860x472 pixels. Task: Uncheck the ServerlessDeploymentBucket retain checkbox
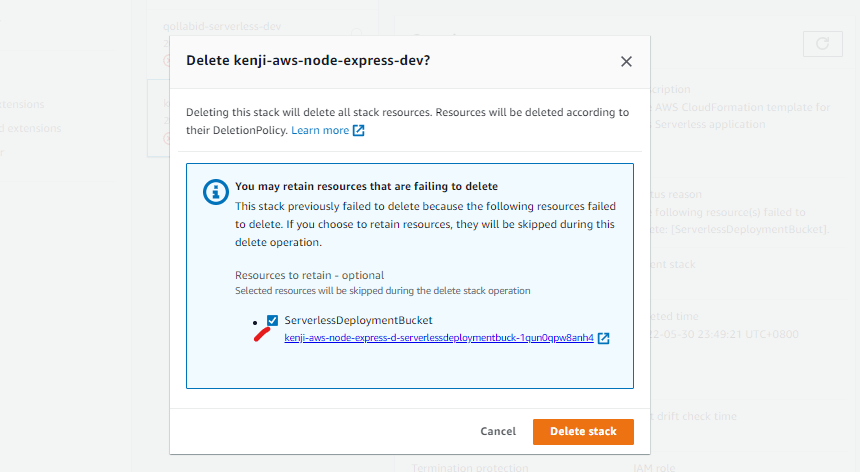point(273,320)
